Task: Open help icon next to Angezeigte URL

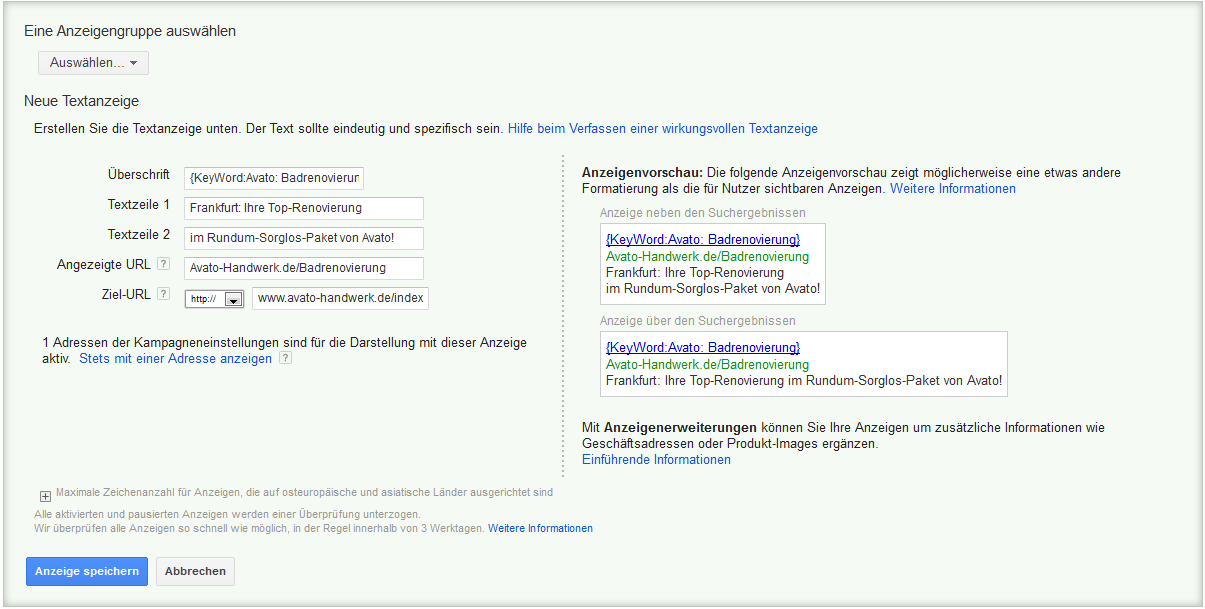Action: point(163,265)
